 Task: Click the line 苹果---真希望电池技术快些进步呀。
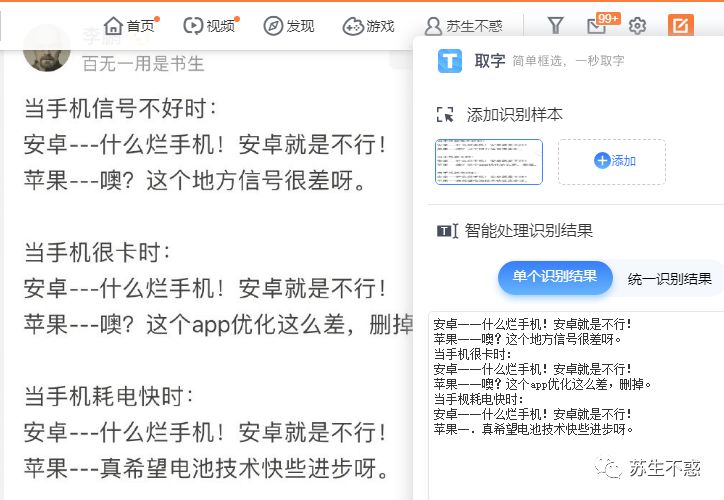click(207, 469)
